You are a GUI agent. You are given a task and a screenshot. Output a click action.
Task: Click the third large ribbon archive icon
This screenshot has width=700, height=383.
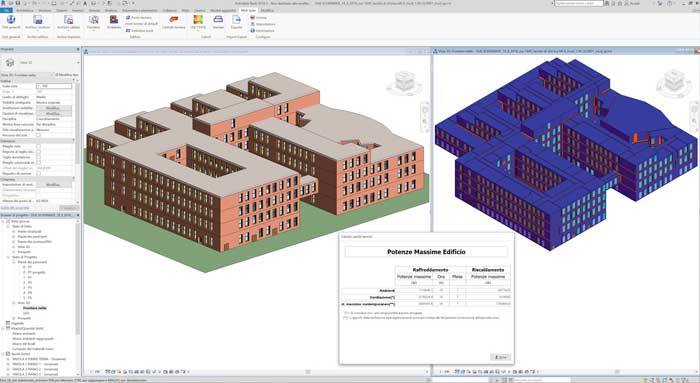(x=68, y=22)
